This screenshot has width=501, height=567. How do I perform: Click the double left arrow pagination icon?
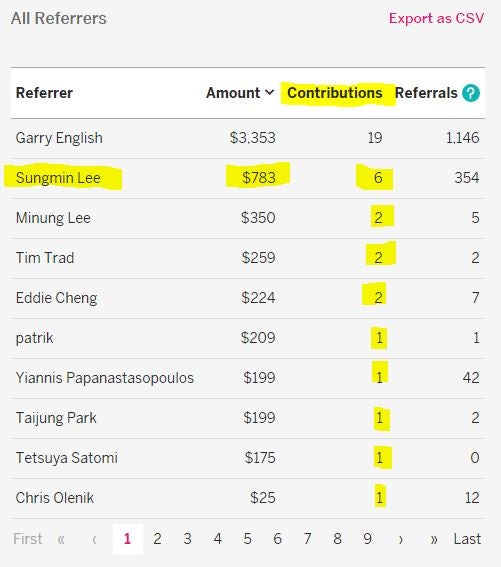coord(61,540)
